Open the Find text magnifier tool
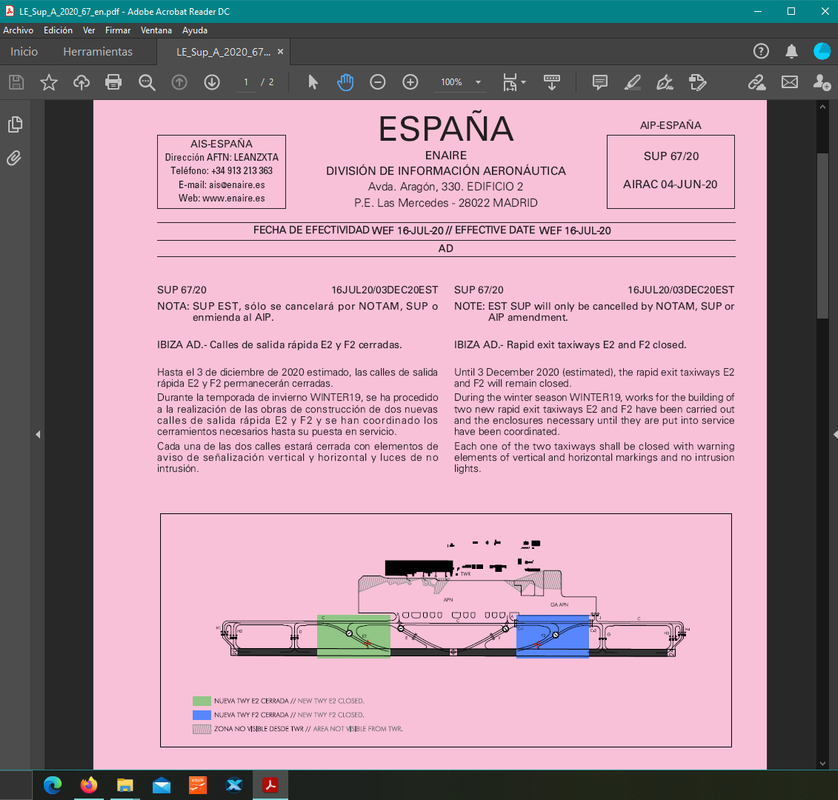Screen dimensions: 838x800 point(146,82)
